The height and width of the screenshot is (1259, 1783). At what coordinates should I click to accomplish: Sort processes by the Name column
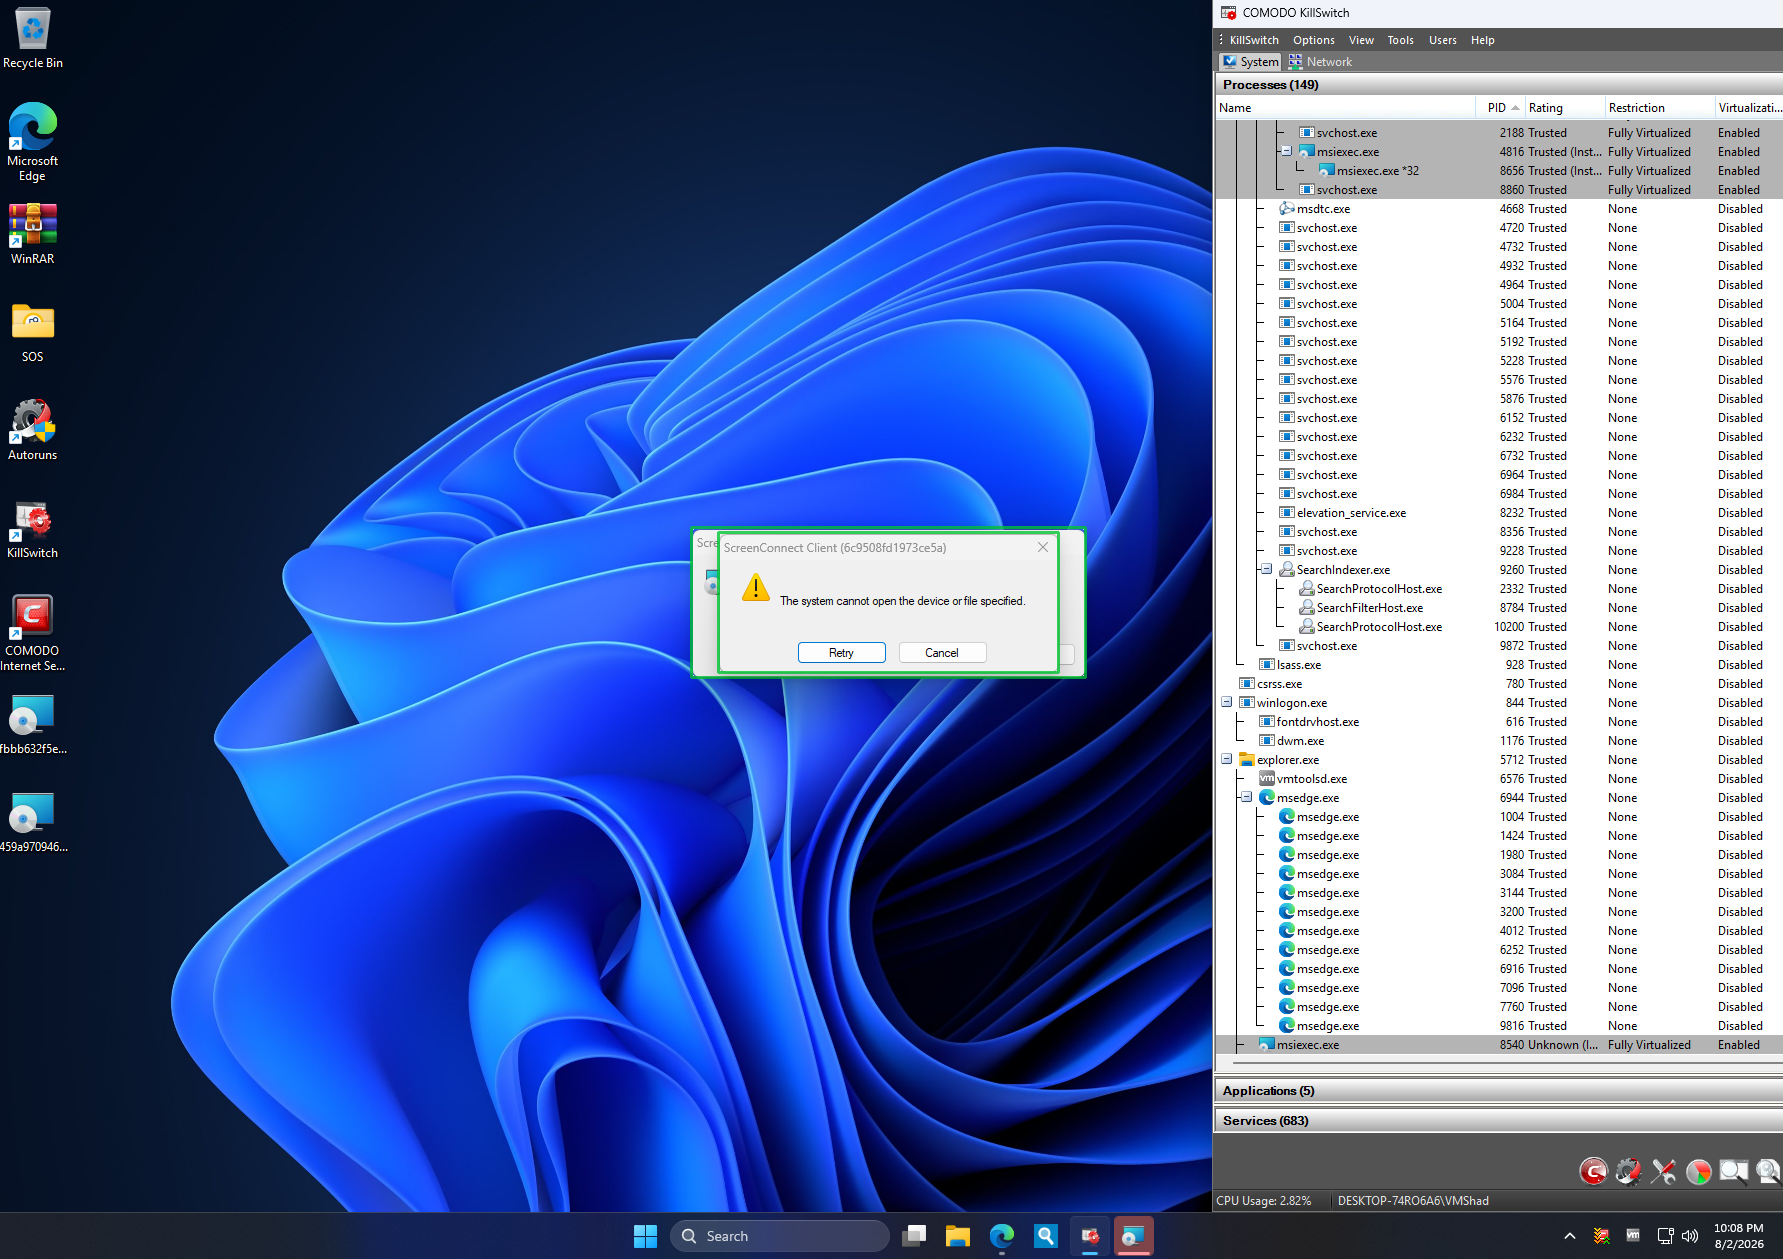coord(1345,107)
